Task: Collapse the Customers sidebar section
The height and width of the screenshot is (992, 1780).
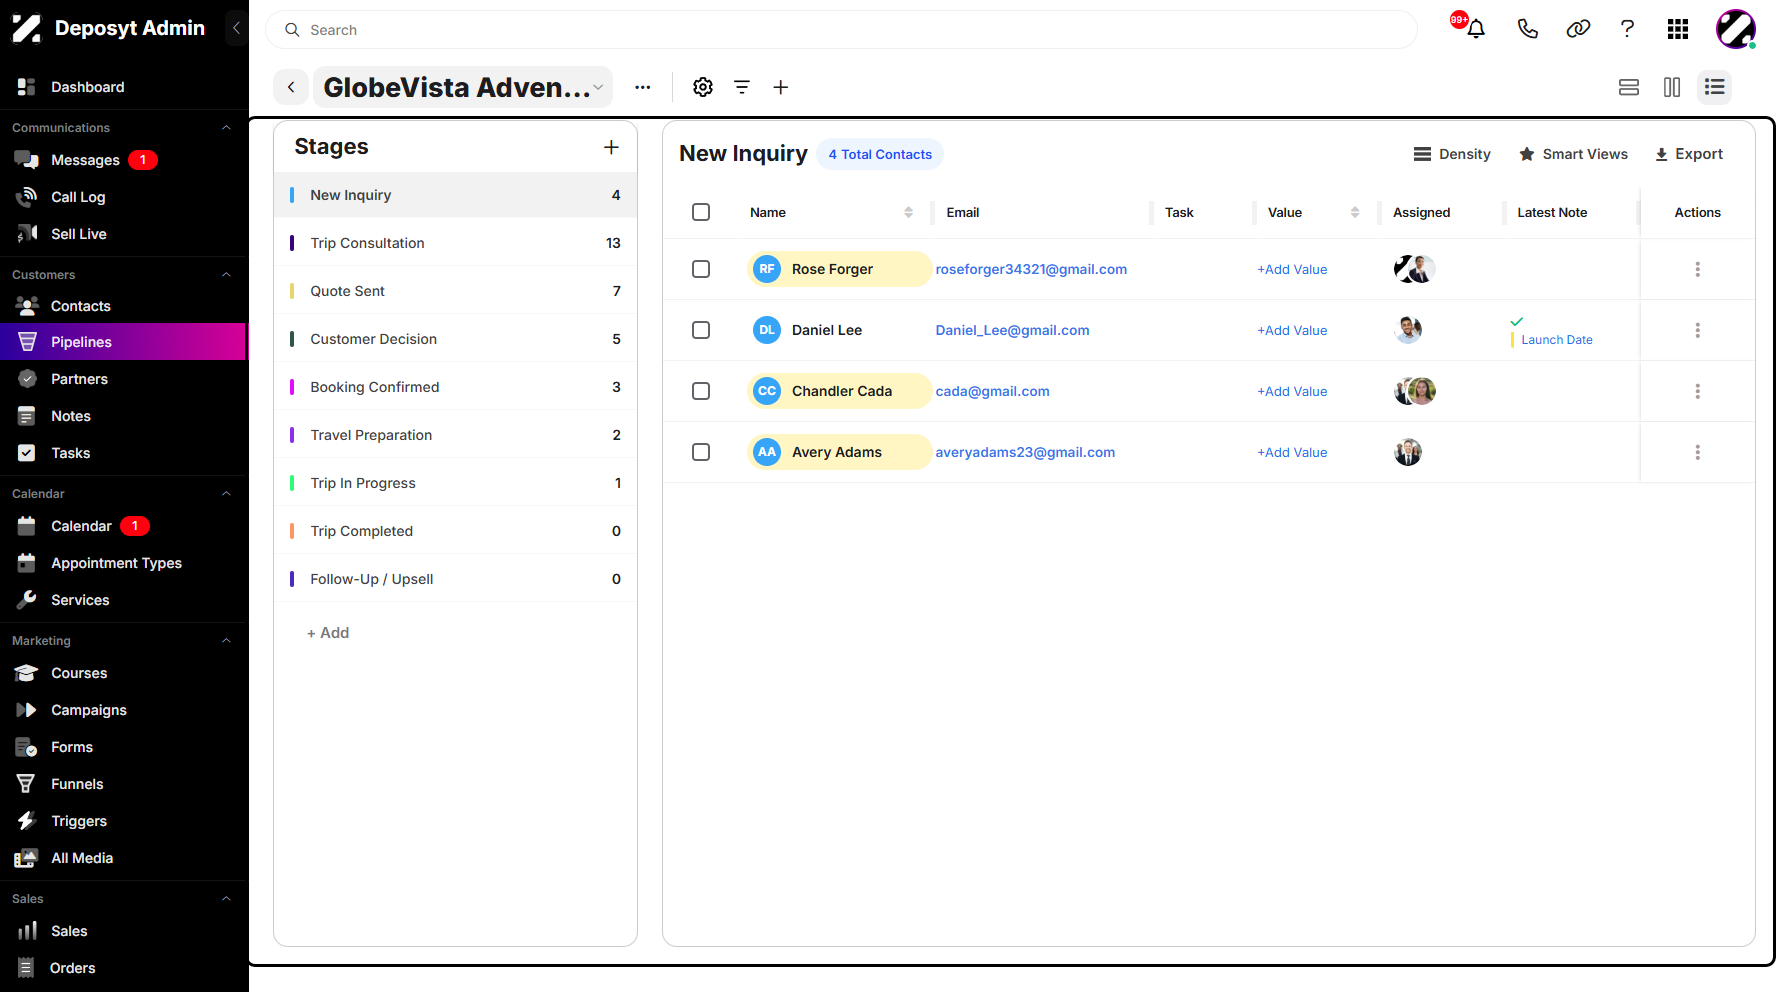Action: 226,275
